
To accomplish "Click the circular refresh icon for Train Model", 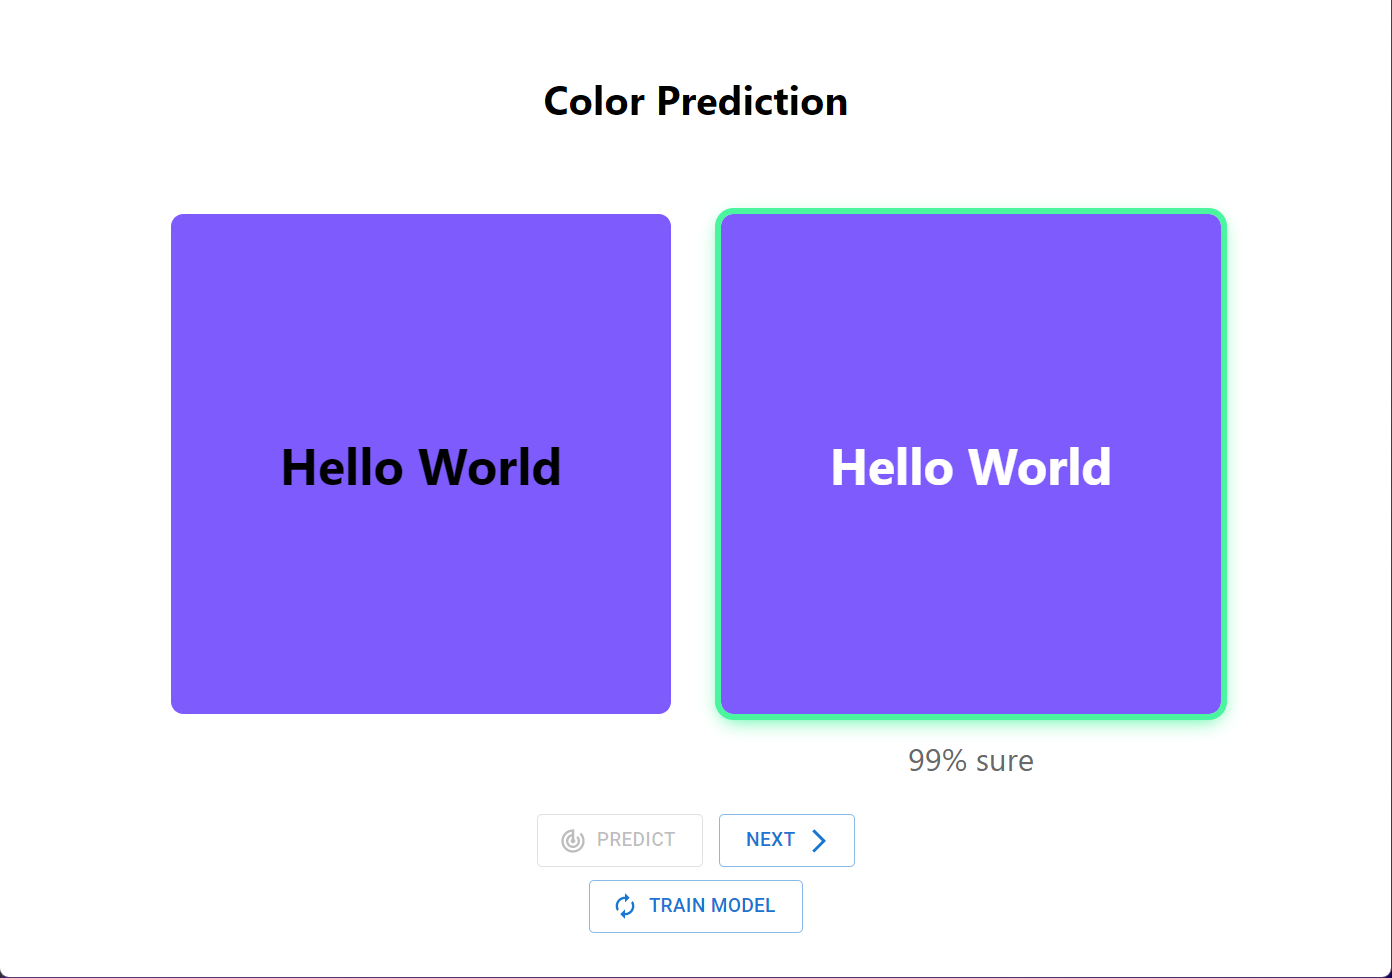I will coord(625,906).
